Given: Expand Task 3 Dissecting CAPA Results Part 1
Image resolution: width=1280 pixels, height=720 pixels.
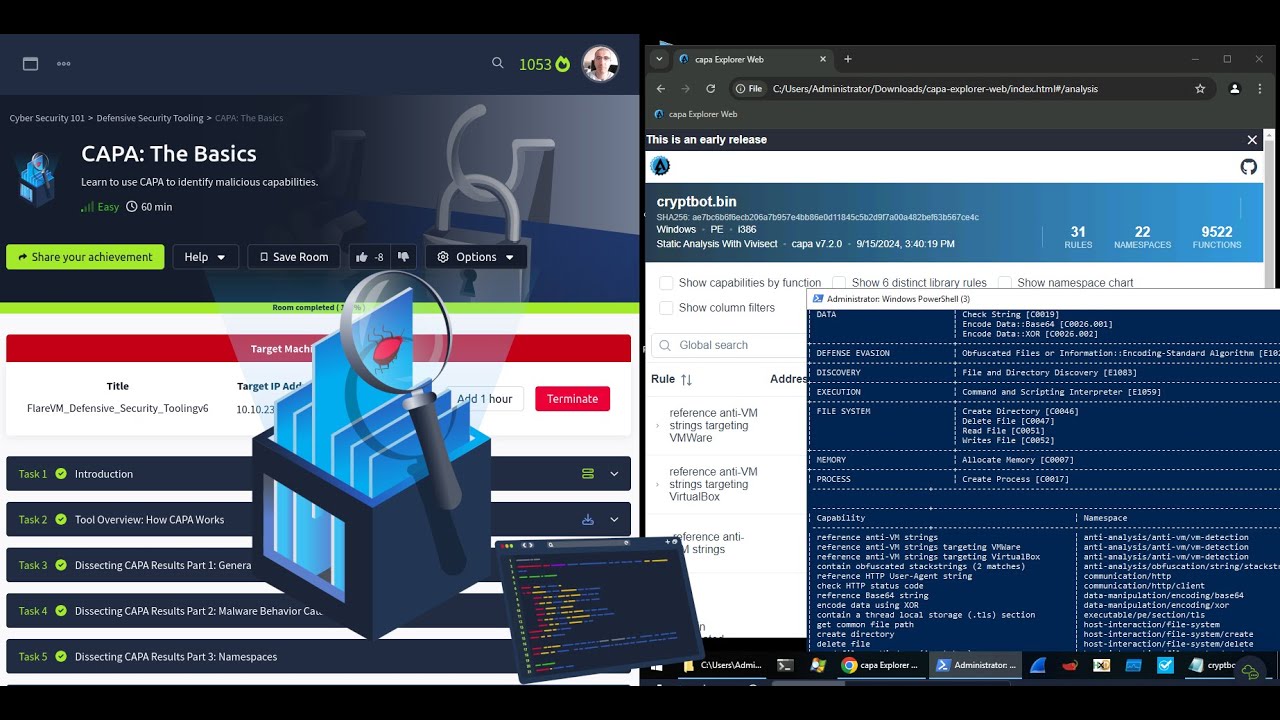Looking at the screenshot, I should click(x=318, y=565).
